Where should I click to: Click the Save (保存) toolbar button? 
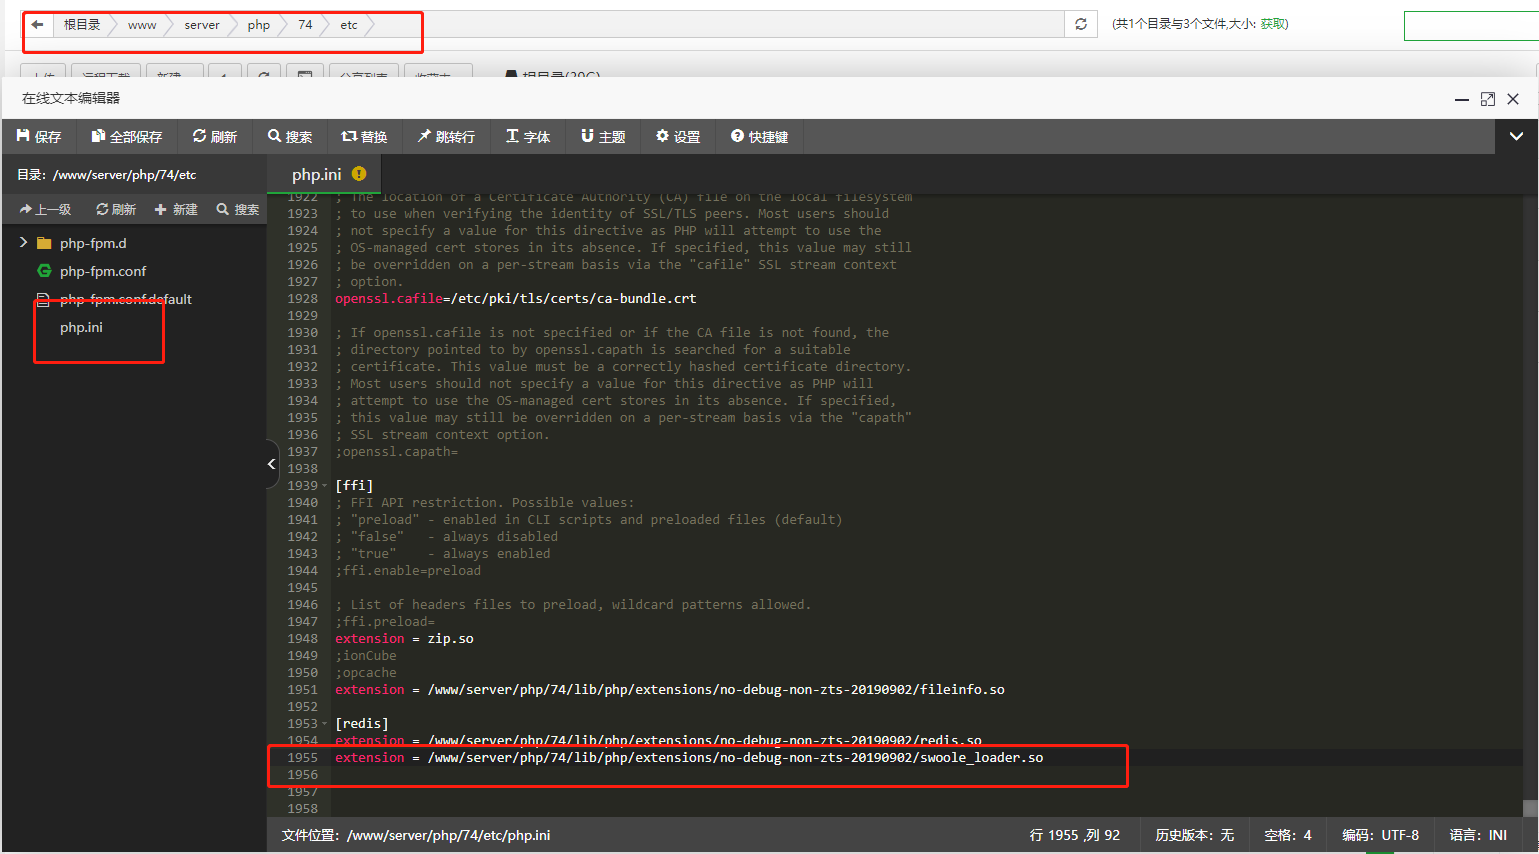click(39, 137)
